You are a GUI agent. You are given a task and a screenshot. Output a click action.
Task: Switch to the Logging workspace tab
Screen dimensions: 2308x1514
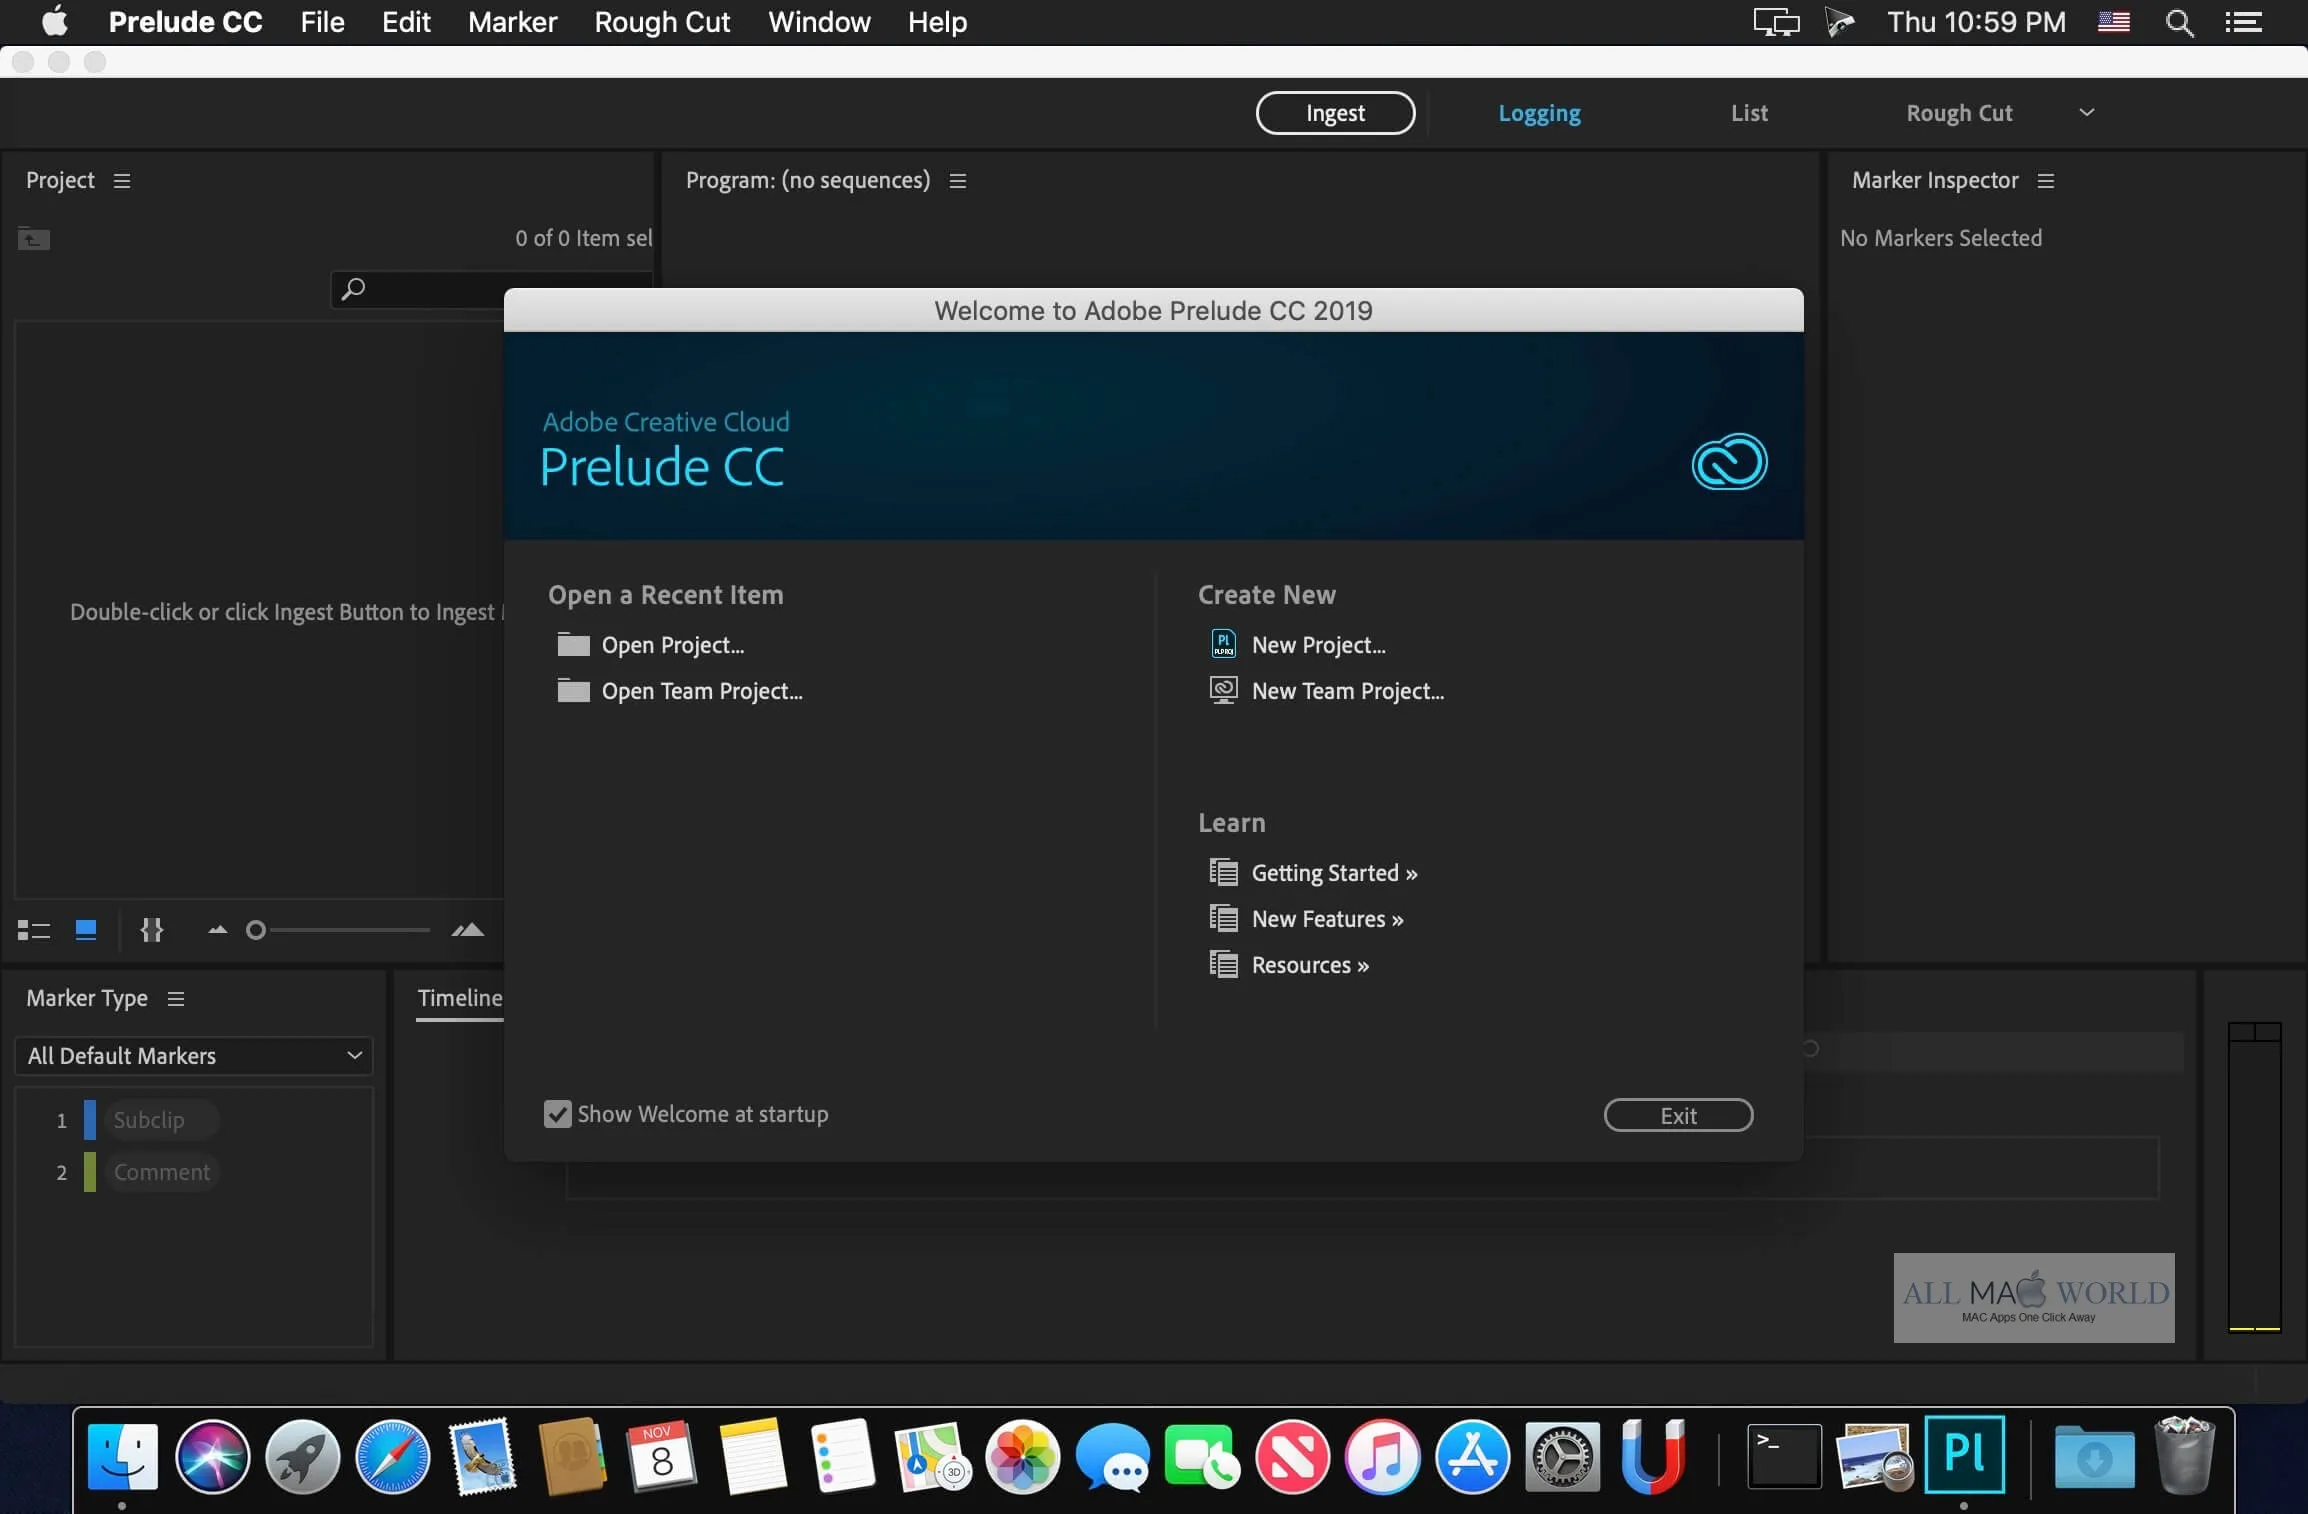1538,113
